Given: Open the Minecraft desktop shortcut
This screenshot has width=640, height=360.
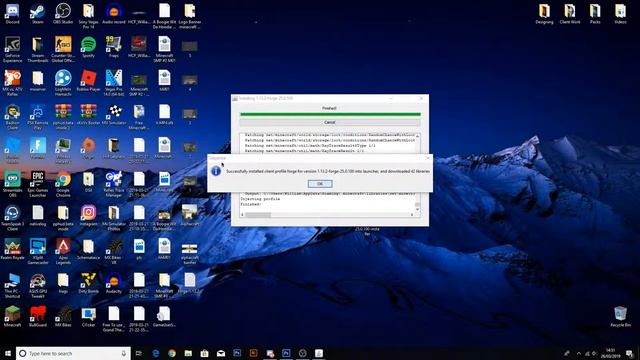Looking at the screenshot, I should click(12, 316).
